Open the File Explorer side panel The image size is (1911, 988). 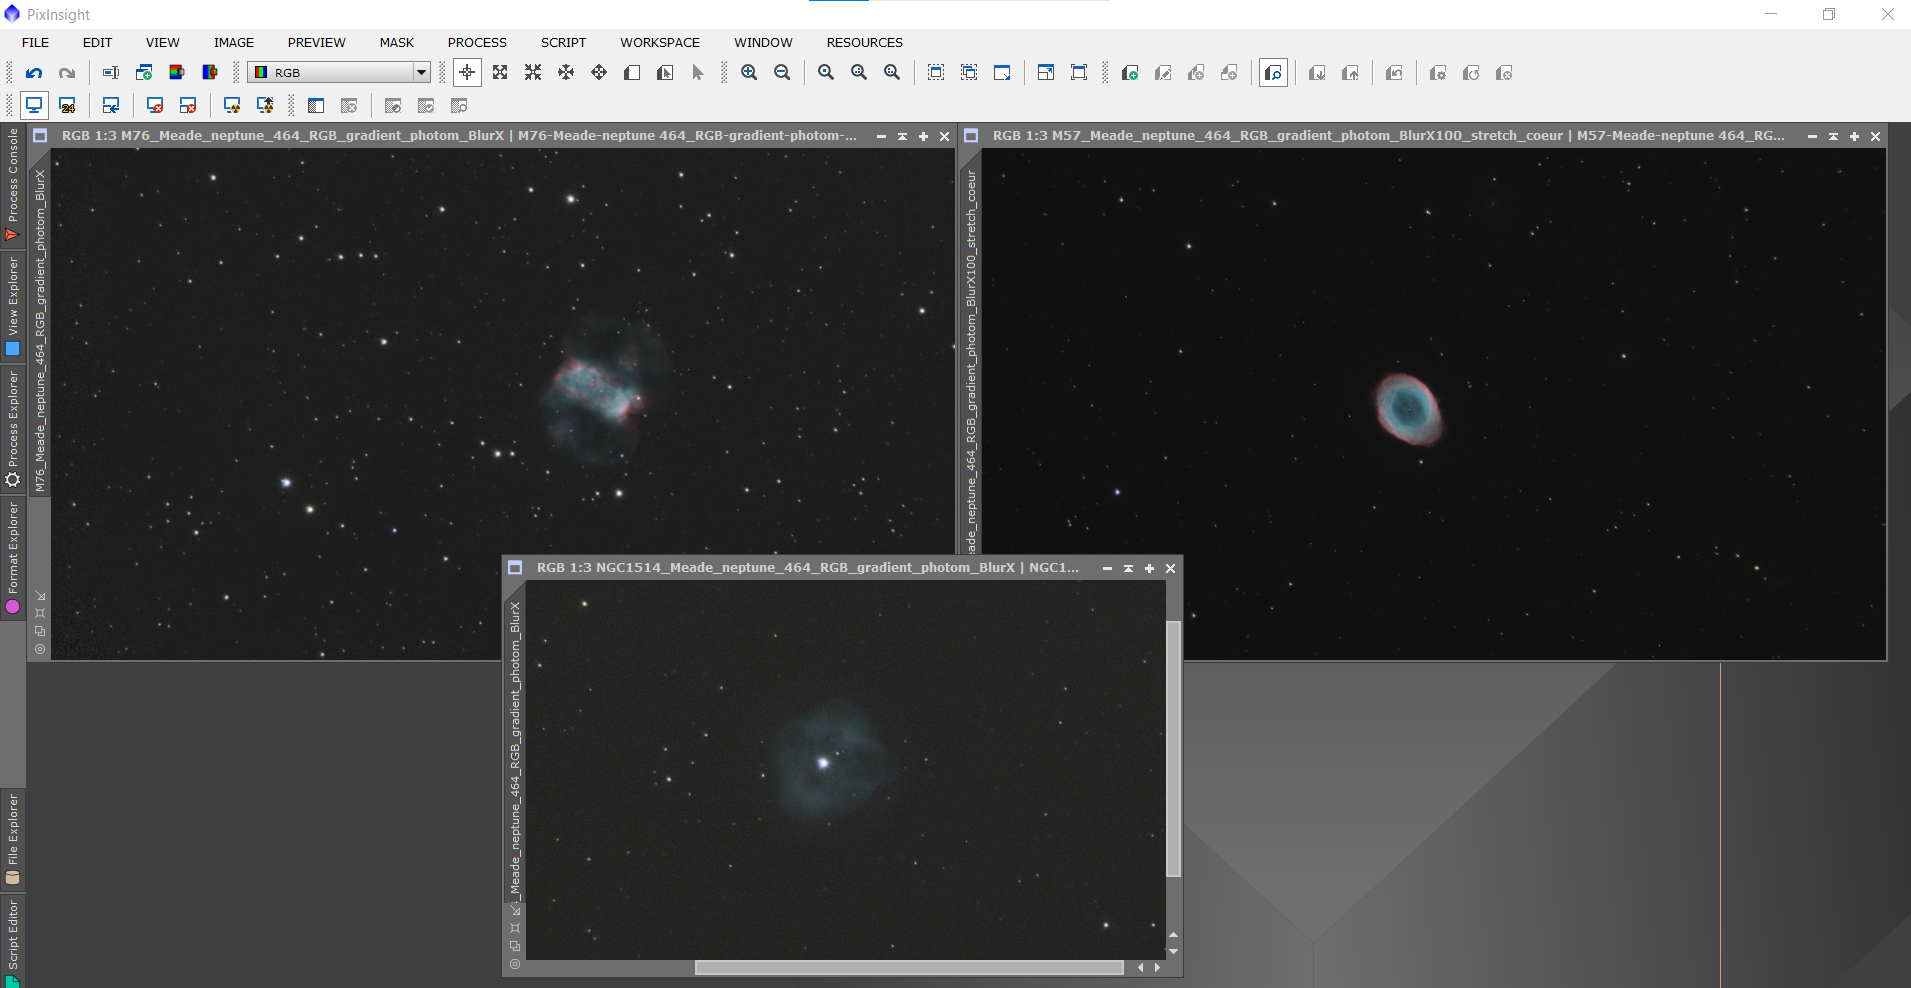pyautogui.click(x=12, y=839)
